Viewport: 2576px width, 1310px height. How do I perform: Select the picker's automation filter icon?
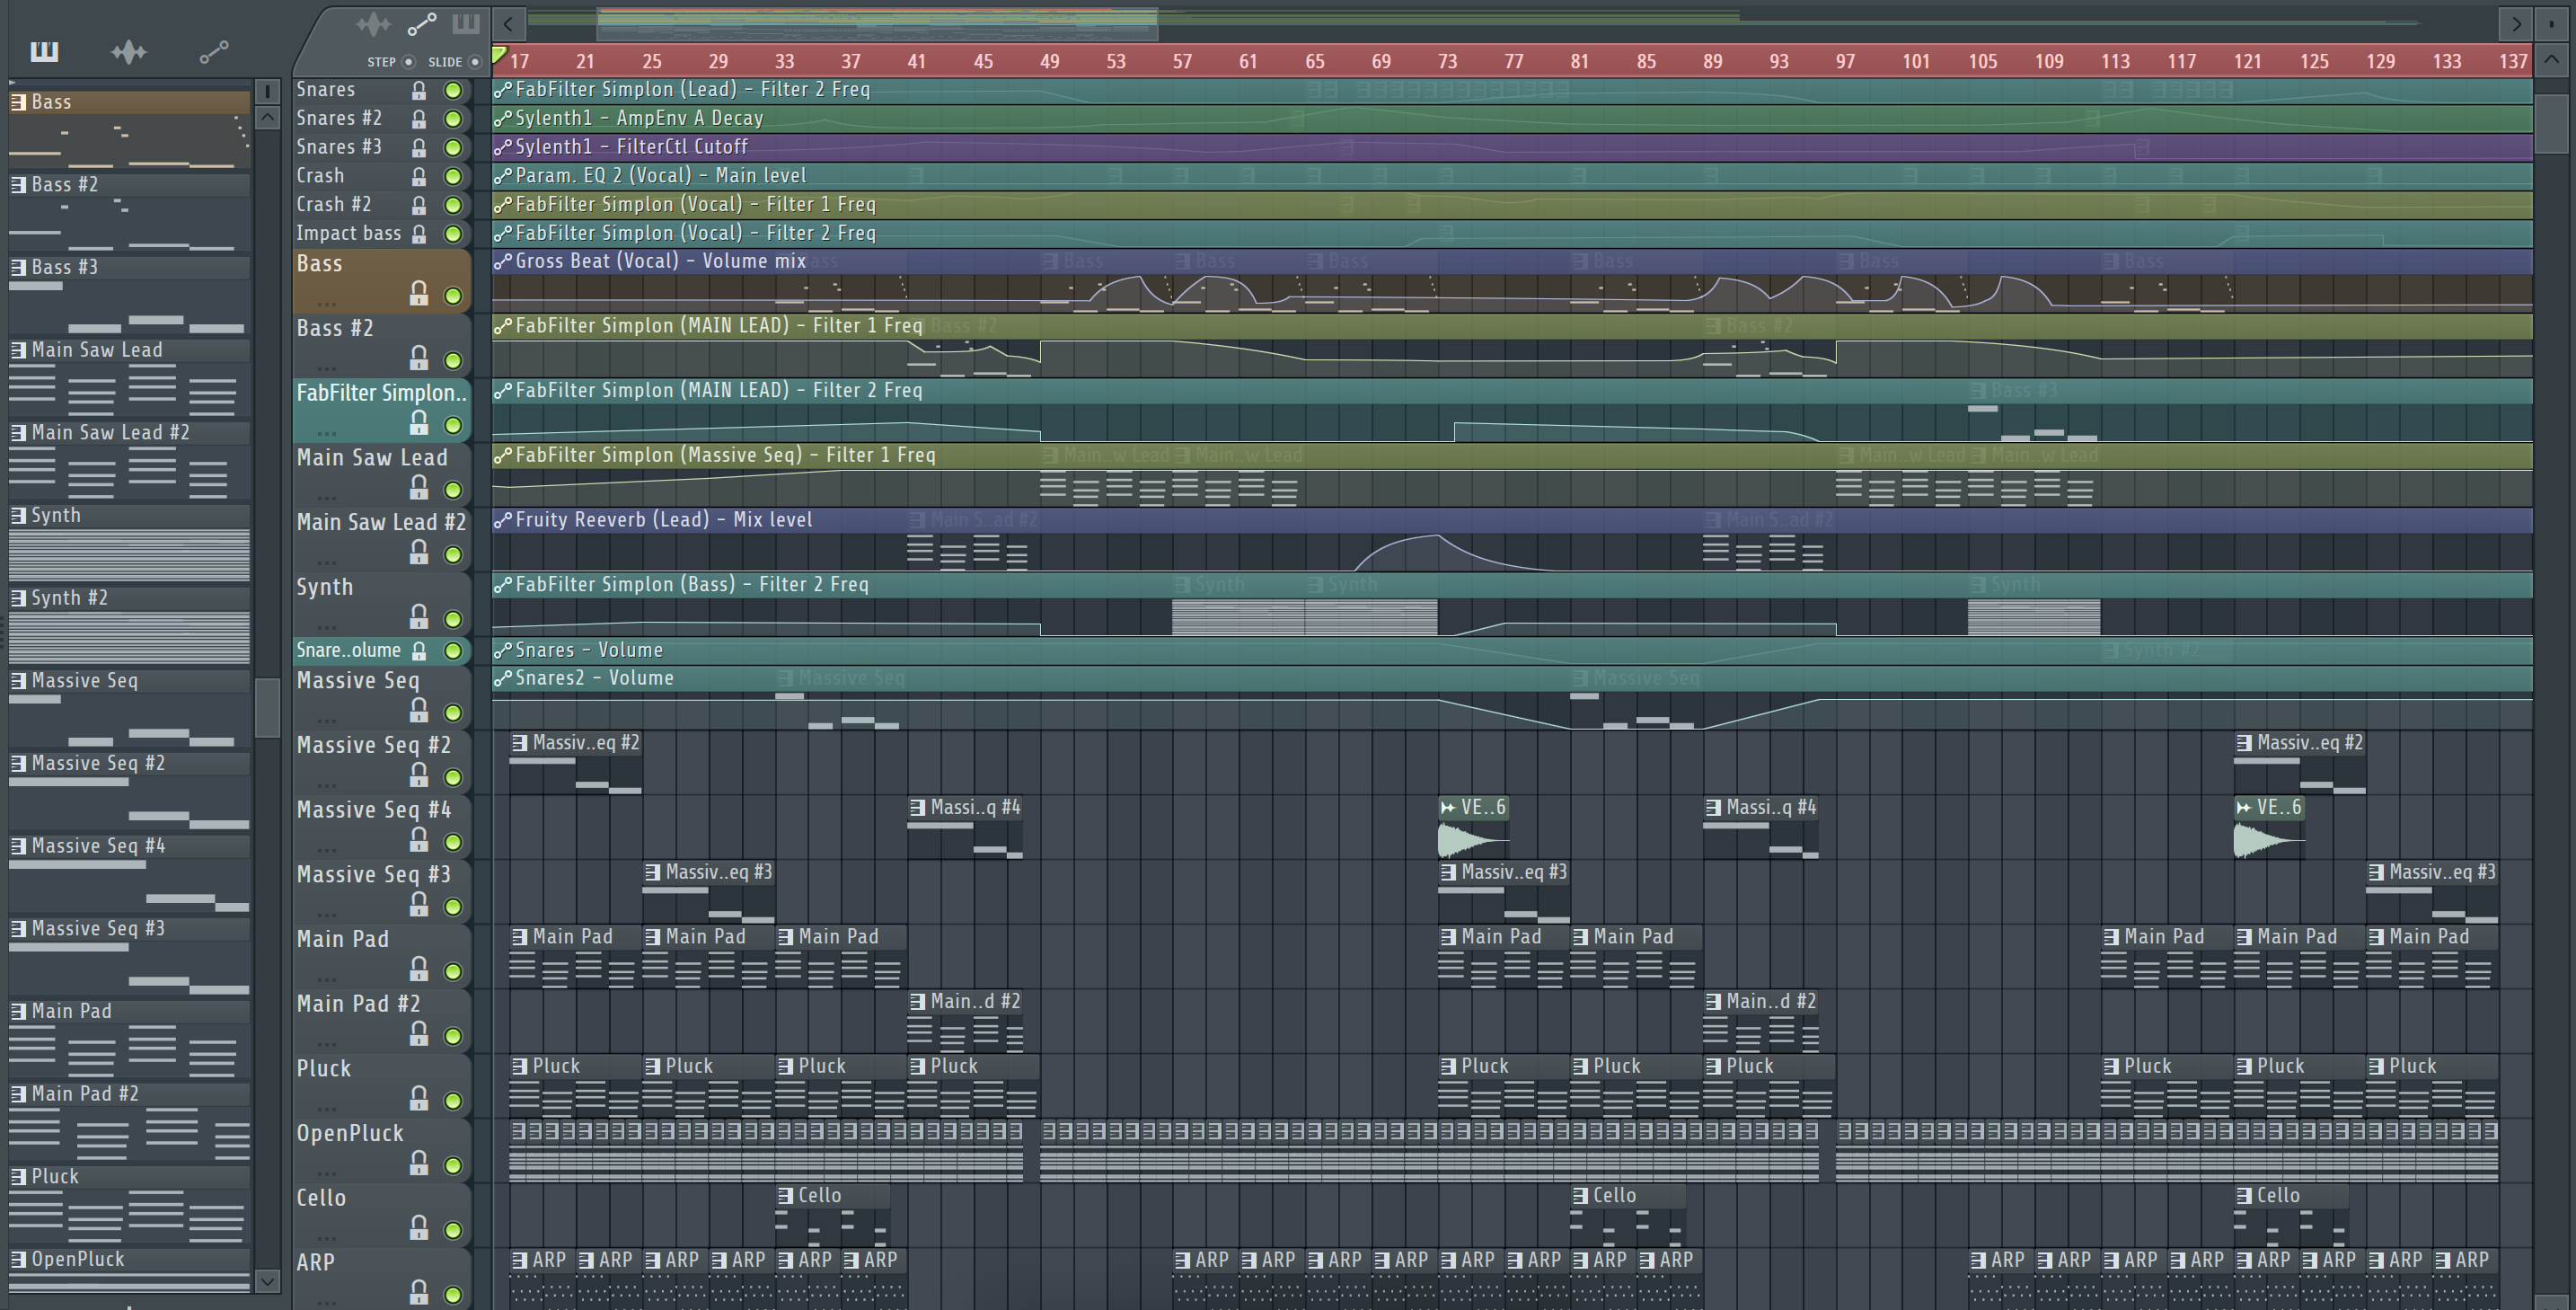click(x=214, y=51)
